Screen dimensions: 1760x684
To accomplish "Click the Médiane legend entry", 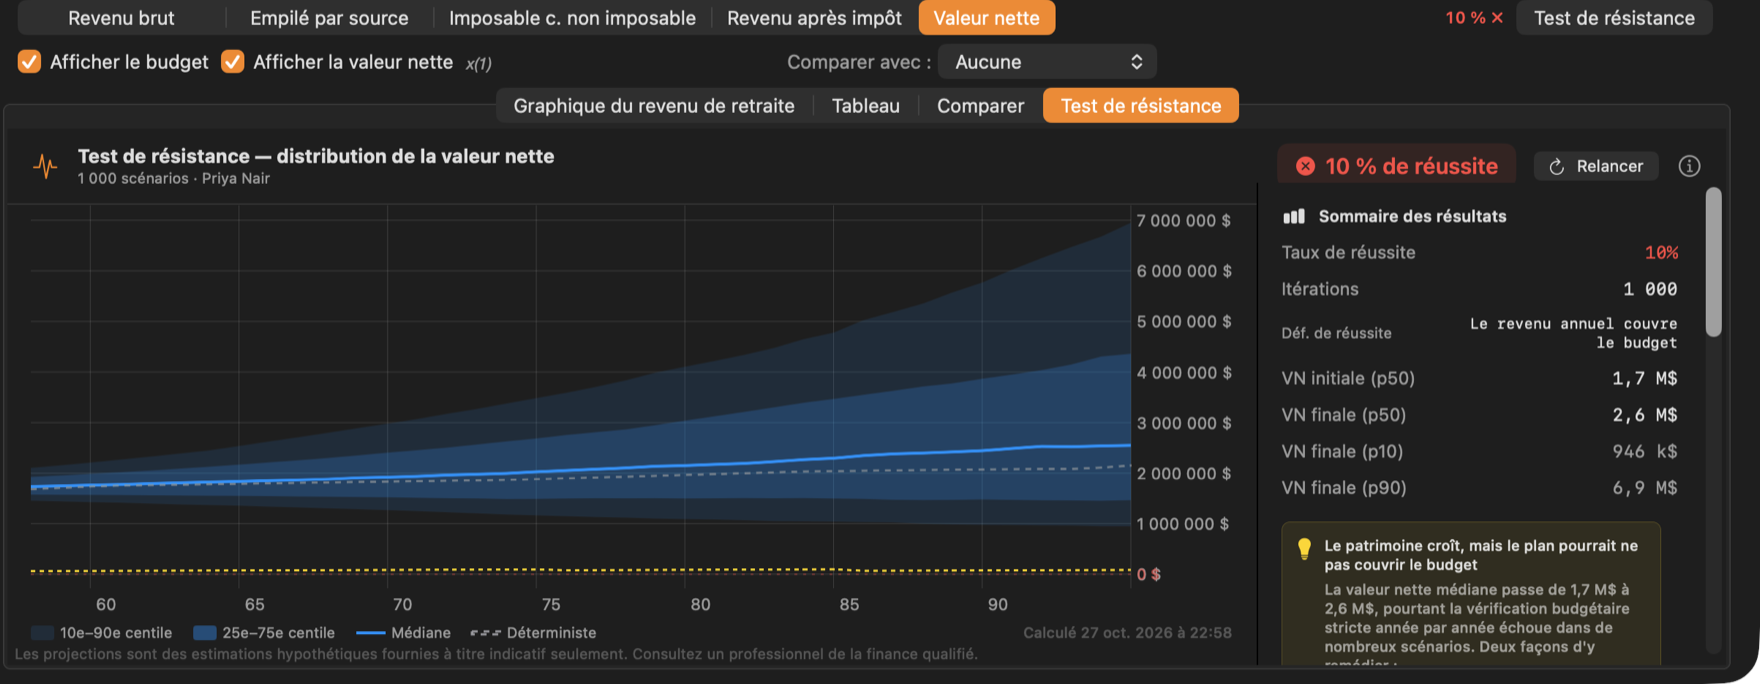I will pyautogui.click(x=403, y=633).
